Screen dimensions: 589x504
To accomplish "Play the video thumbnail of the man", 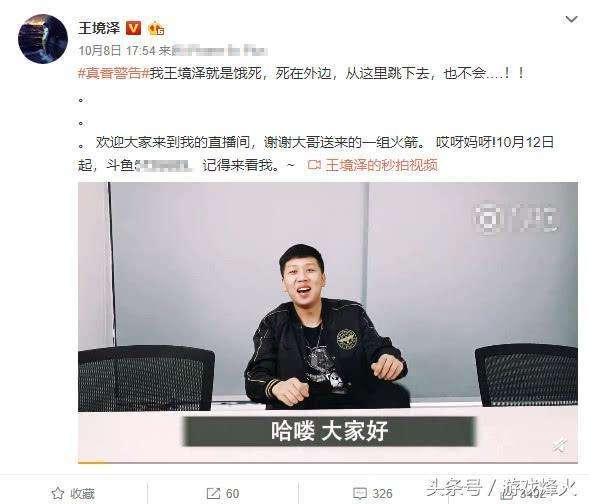I will pos(328,323).
